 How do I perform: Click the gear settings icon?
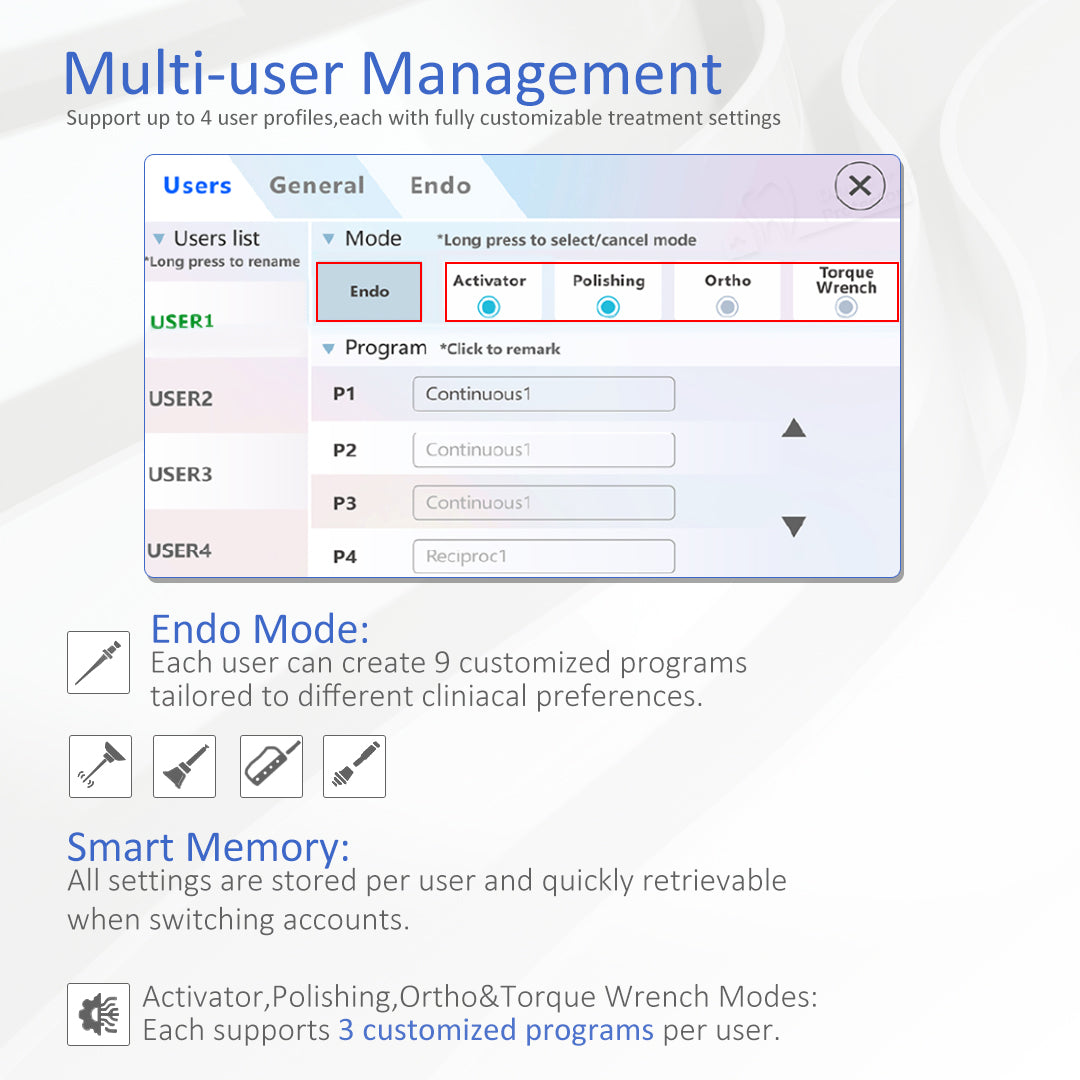click(97, 1014)
